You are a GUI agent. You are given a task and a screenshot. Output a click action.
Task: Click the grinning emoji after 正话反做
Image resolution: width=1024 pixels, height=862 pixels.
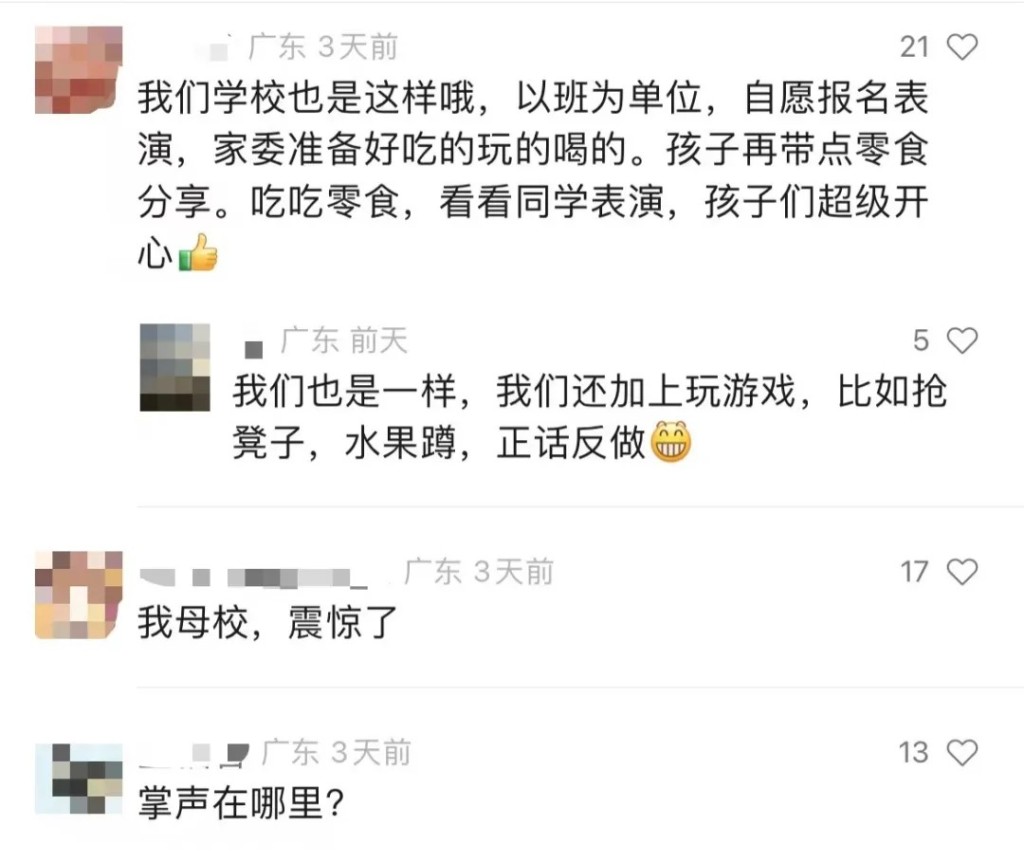click(672, 442)
